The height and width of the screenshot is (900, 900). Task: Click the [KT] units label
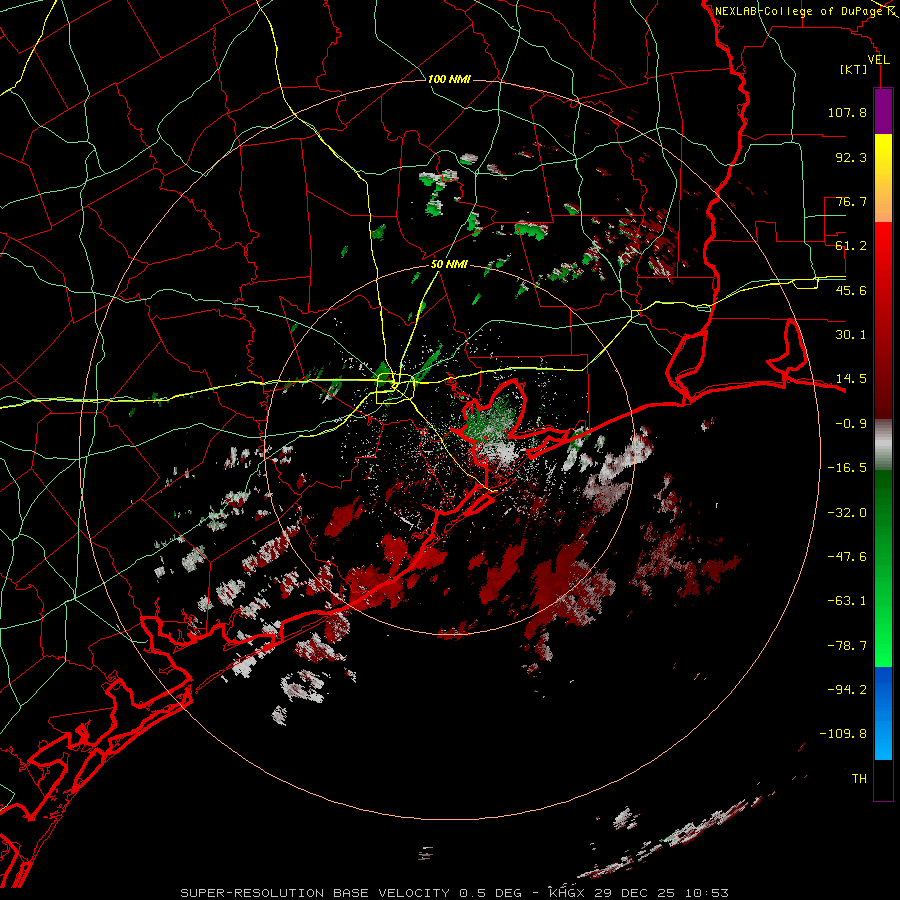tap(853, 69)
